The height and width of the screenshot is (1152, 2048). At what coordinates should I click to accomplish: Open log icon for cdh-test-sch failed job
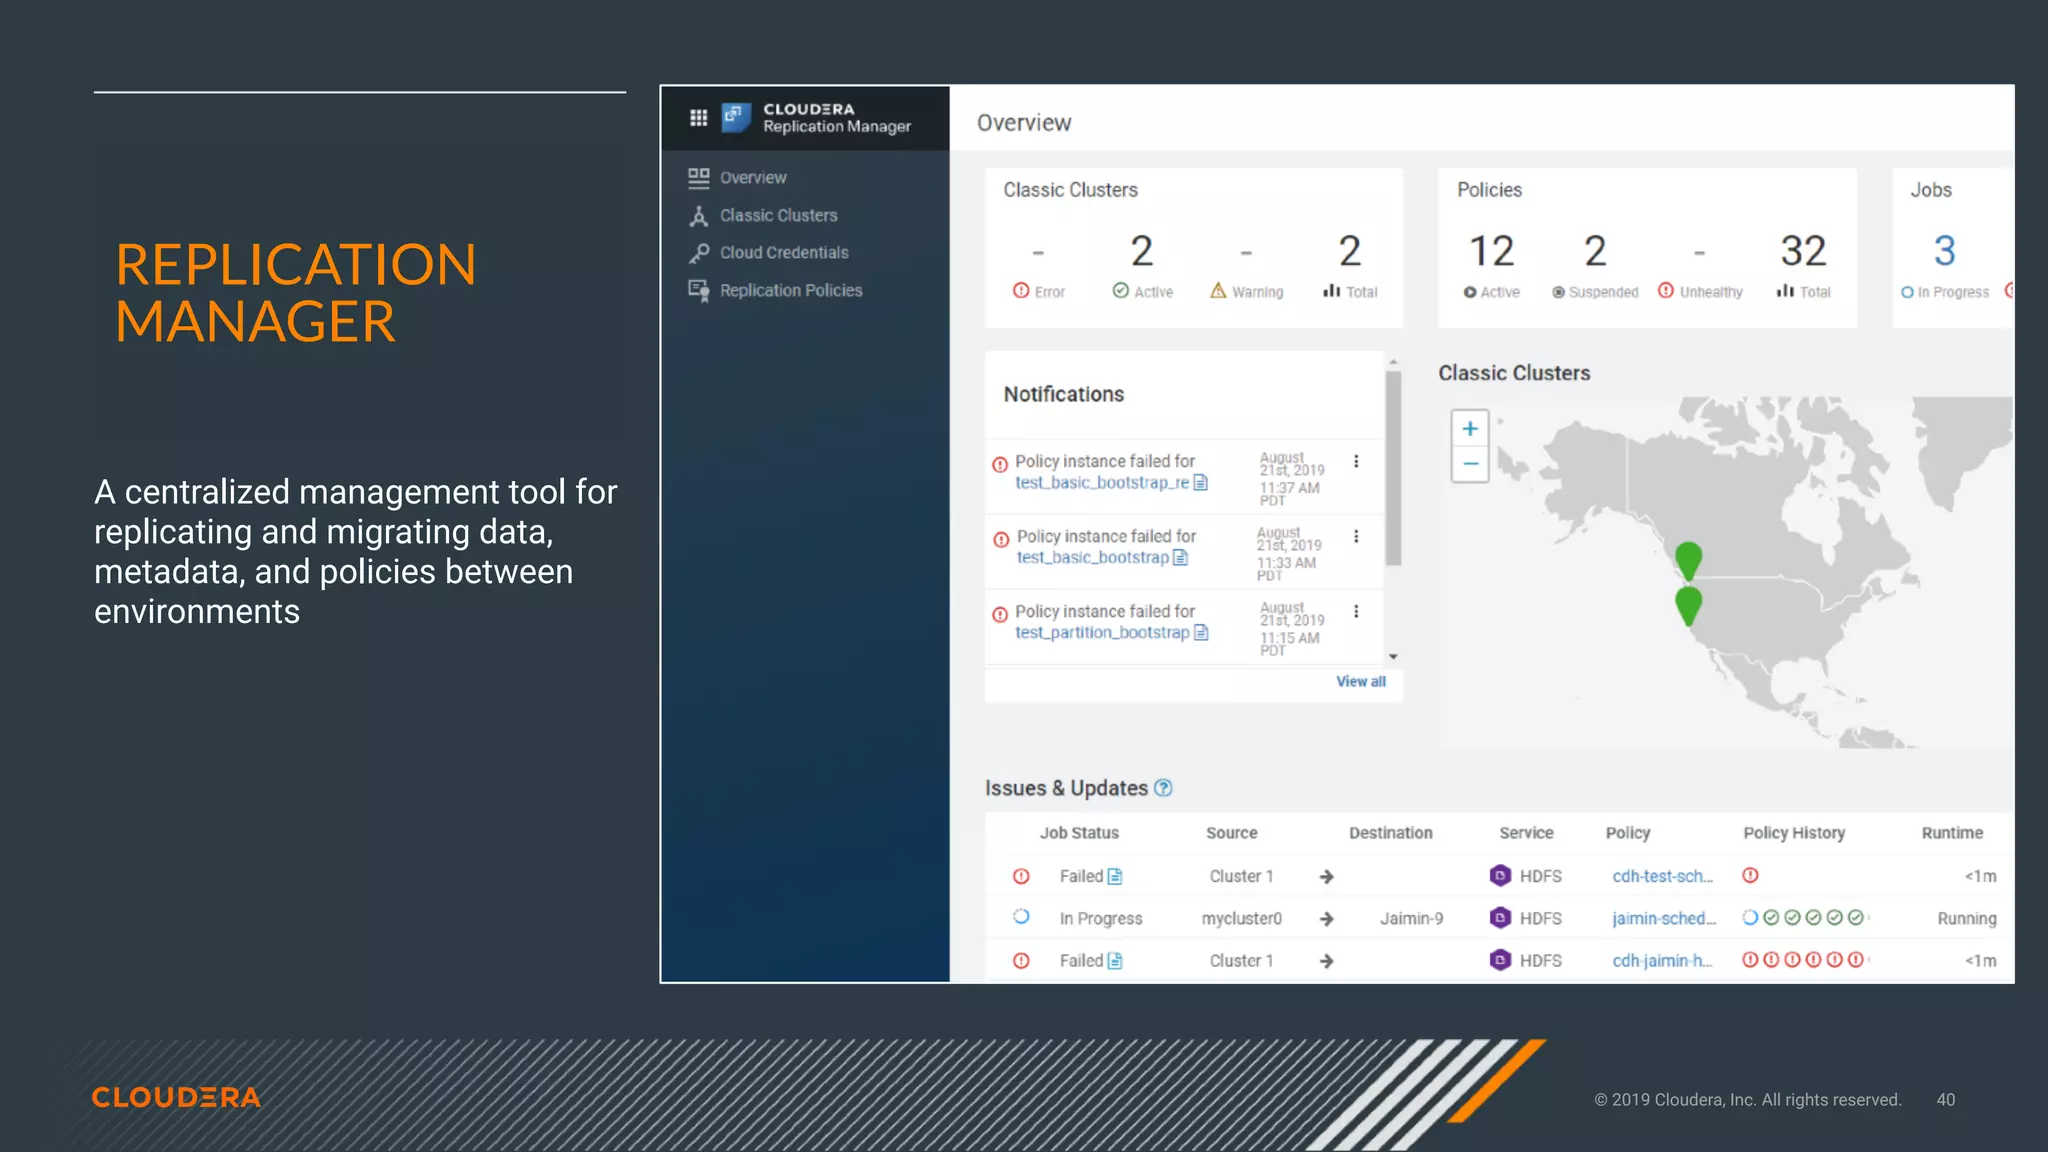[x=1115, y=876]
